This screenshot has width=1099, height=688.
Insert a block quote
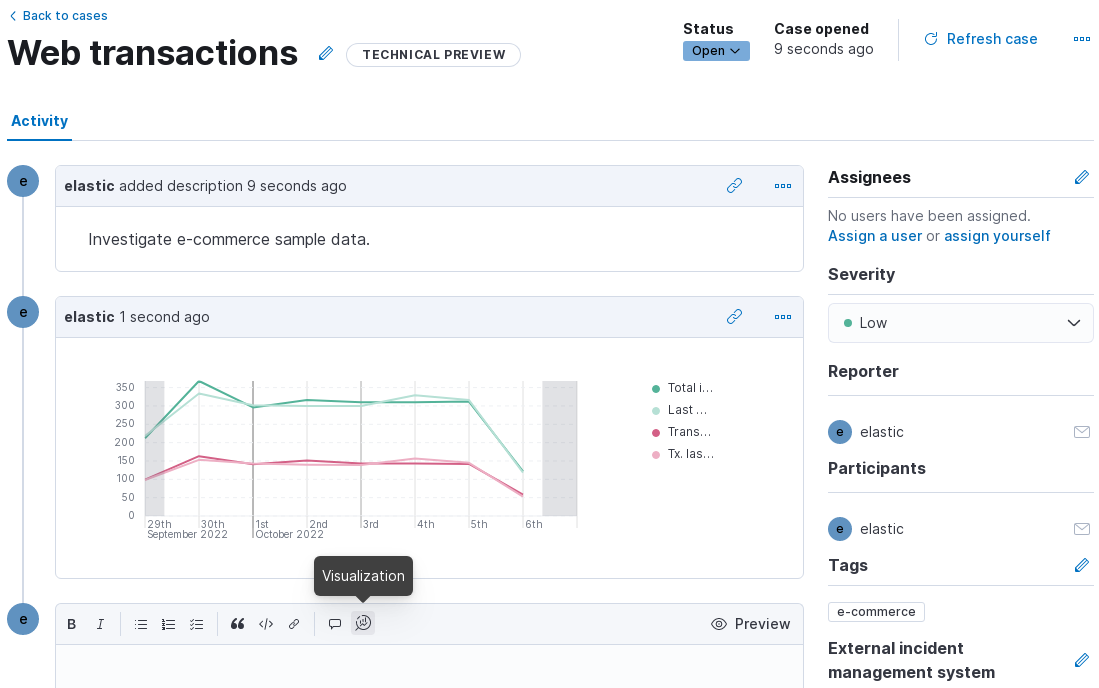238,624
